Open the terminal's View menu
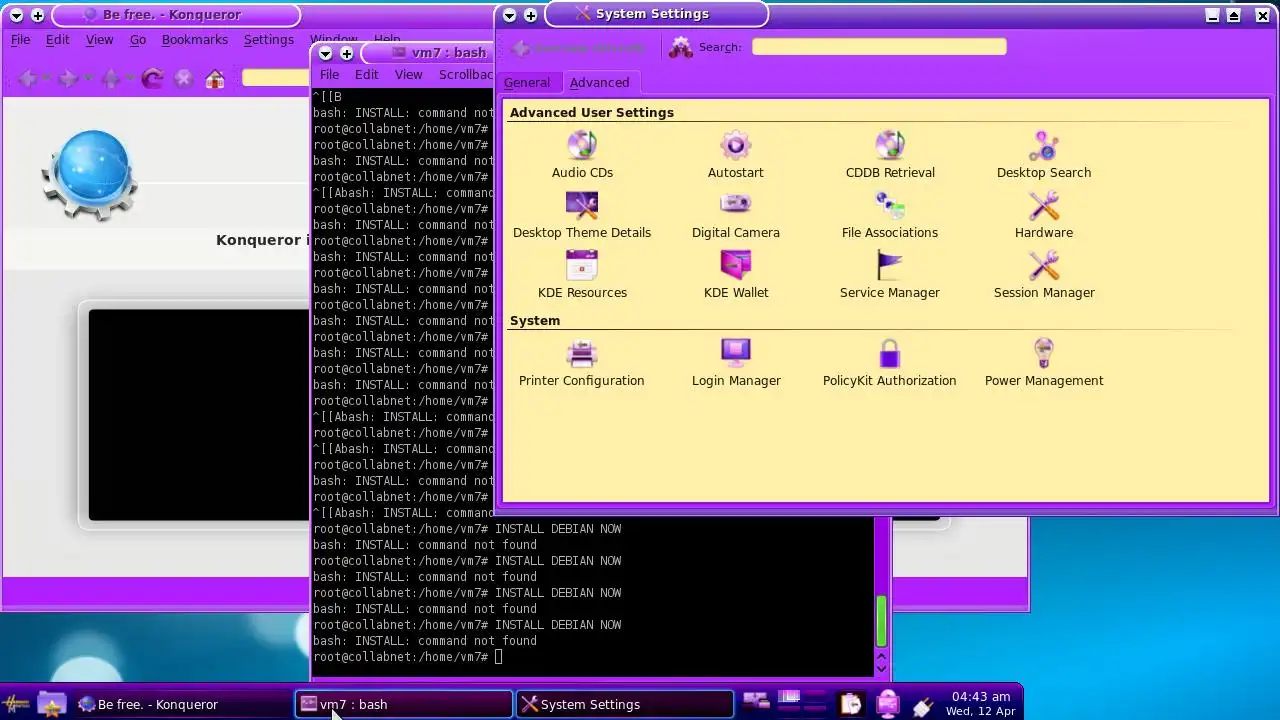Image resolution: width=1280 pixels, height=720 pixels. (408, 75)
